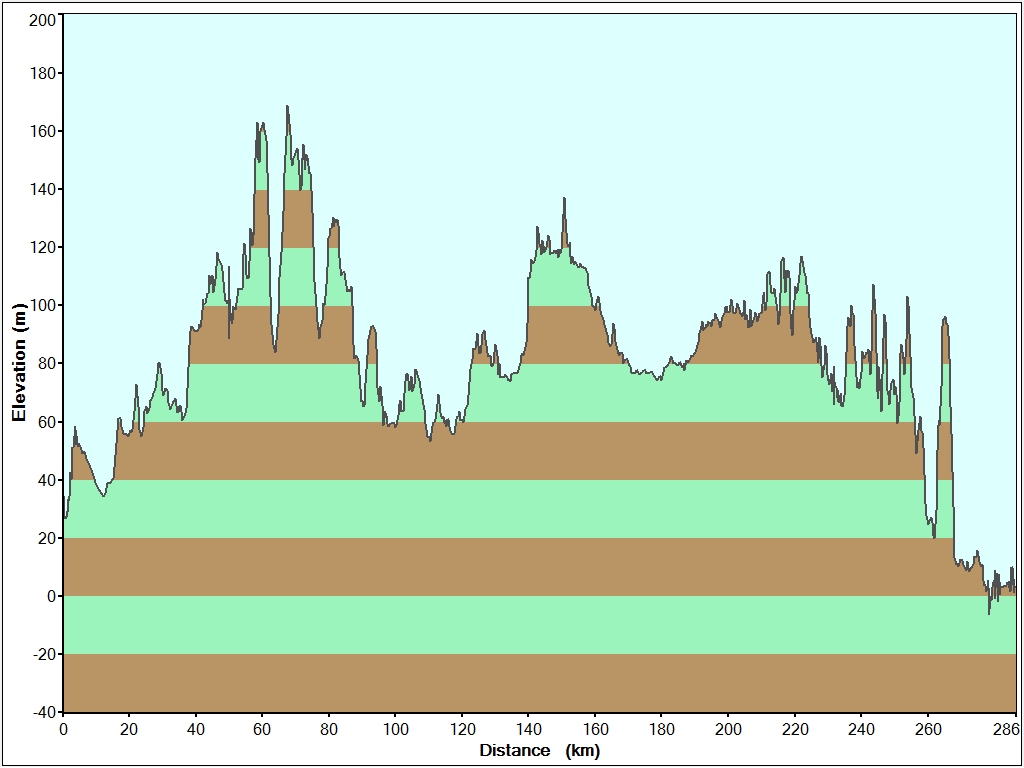Click the green band between 0 and -20 m
The height and width of the screenshot is (768, 1024).
pos(539,625)
